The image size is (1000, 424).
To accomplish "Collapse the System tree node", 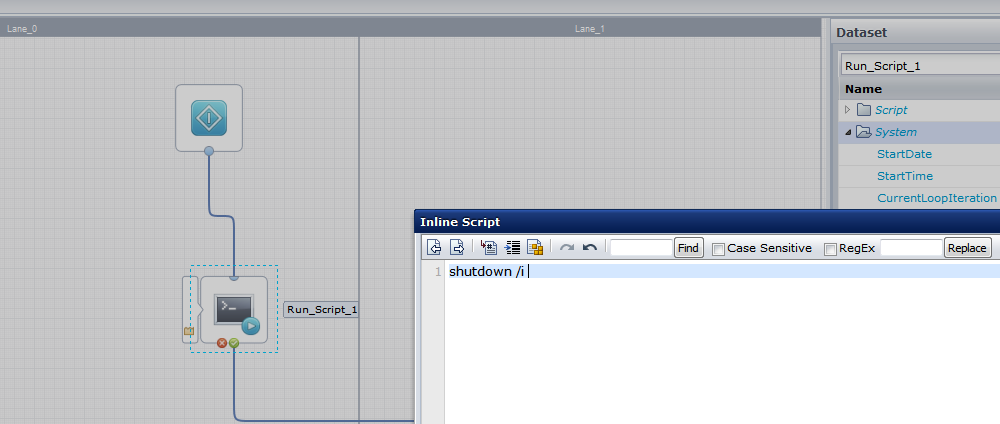I will pyautogui.click(x=848, y=133).
